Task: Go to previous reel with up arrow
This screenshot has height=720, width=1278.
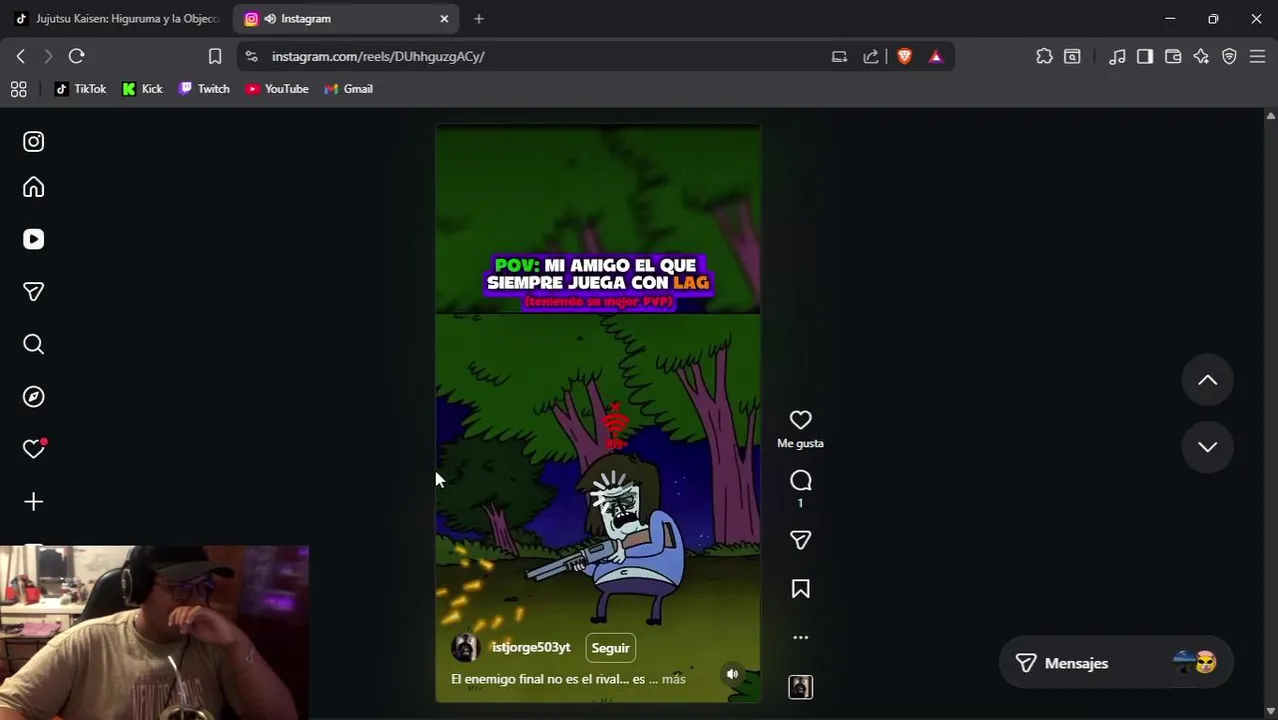Action: pyautogui.click(x=1208, y=380)
